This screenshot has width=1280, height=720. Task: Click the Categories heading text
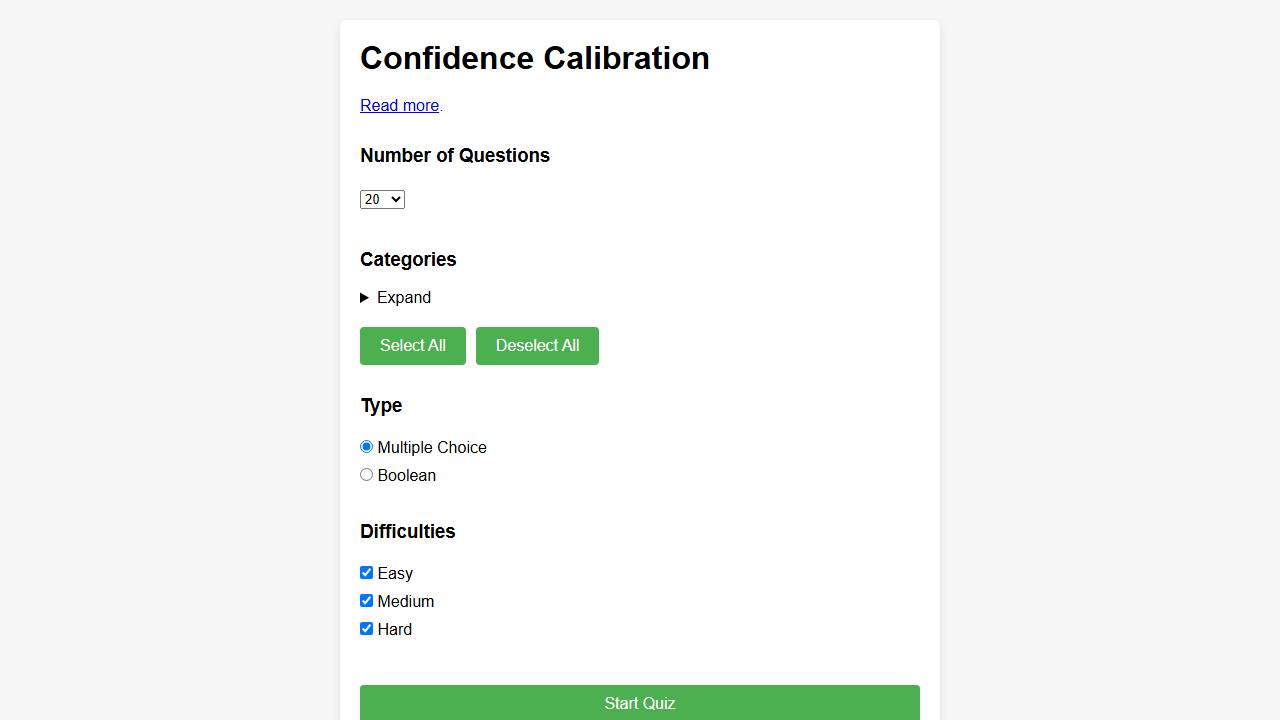[x=408, y=259]
